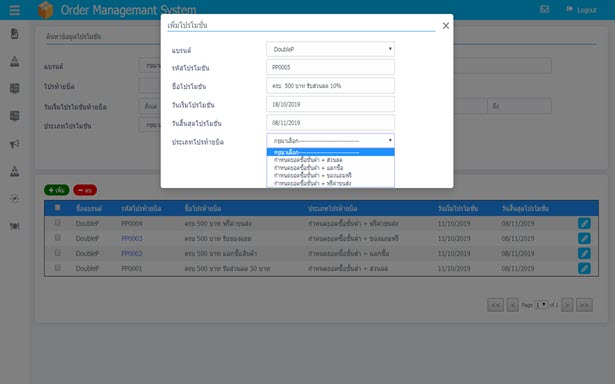Click ชื่อแบรนด์ column header

[x=89, y=209]
